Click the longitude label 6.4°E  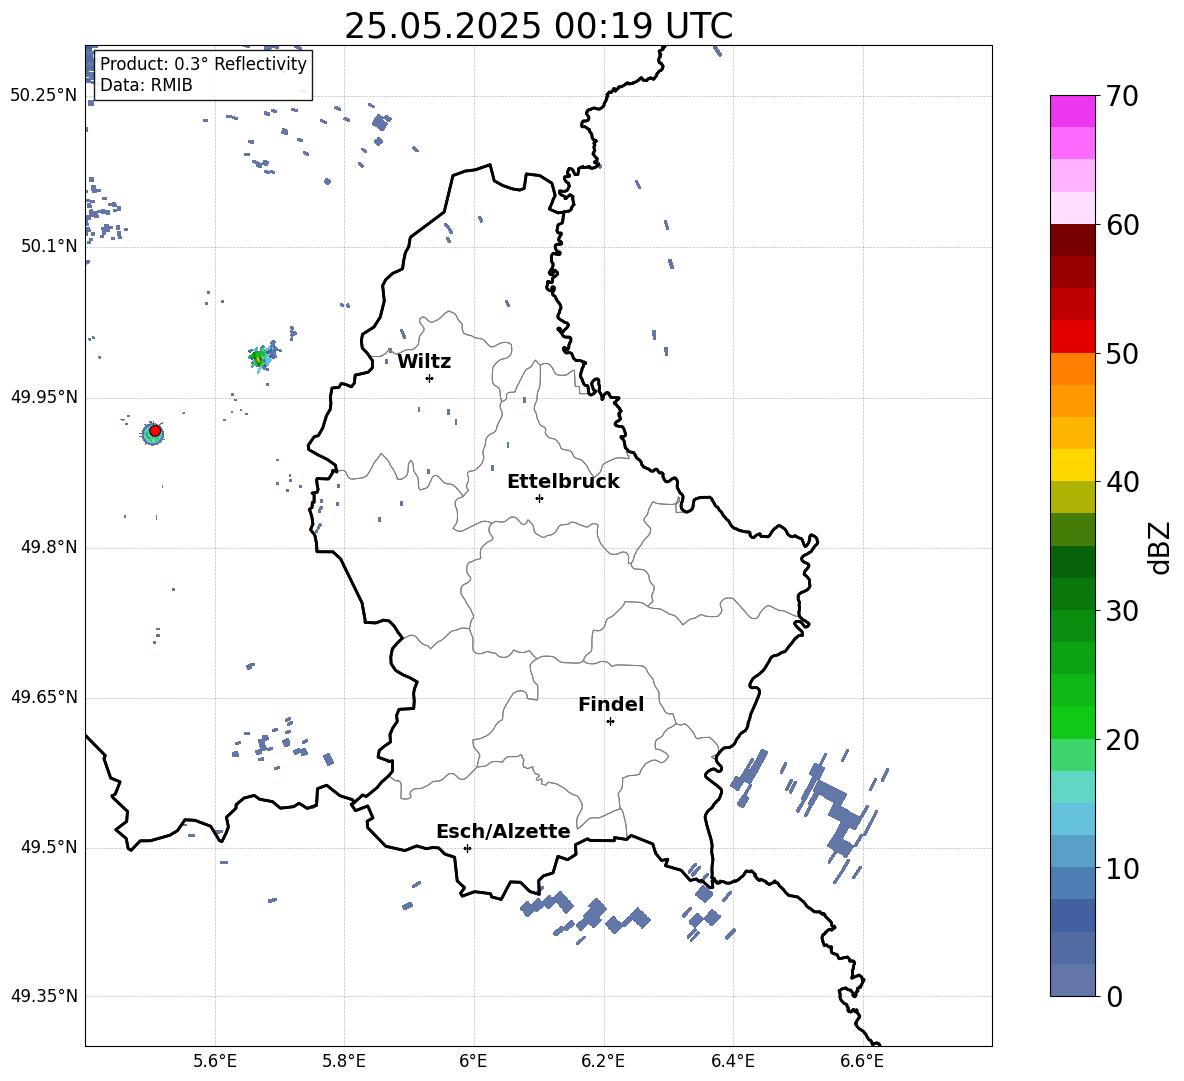pos(732,1061)
